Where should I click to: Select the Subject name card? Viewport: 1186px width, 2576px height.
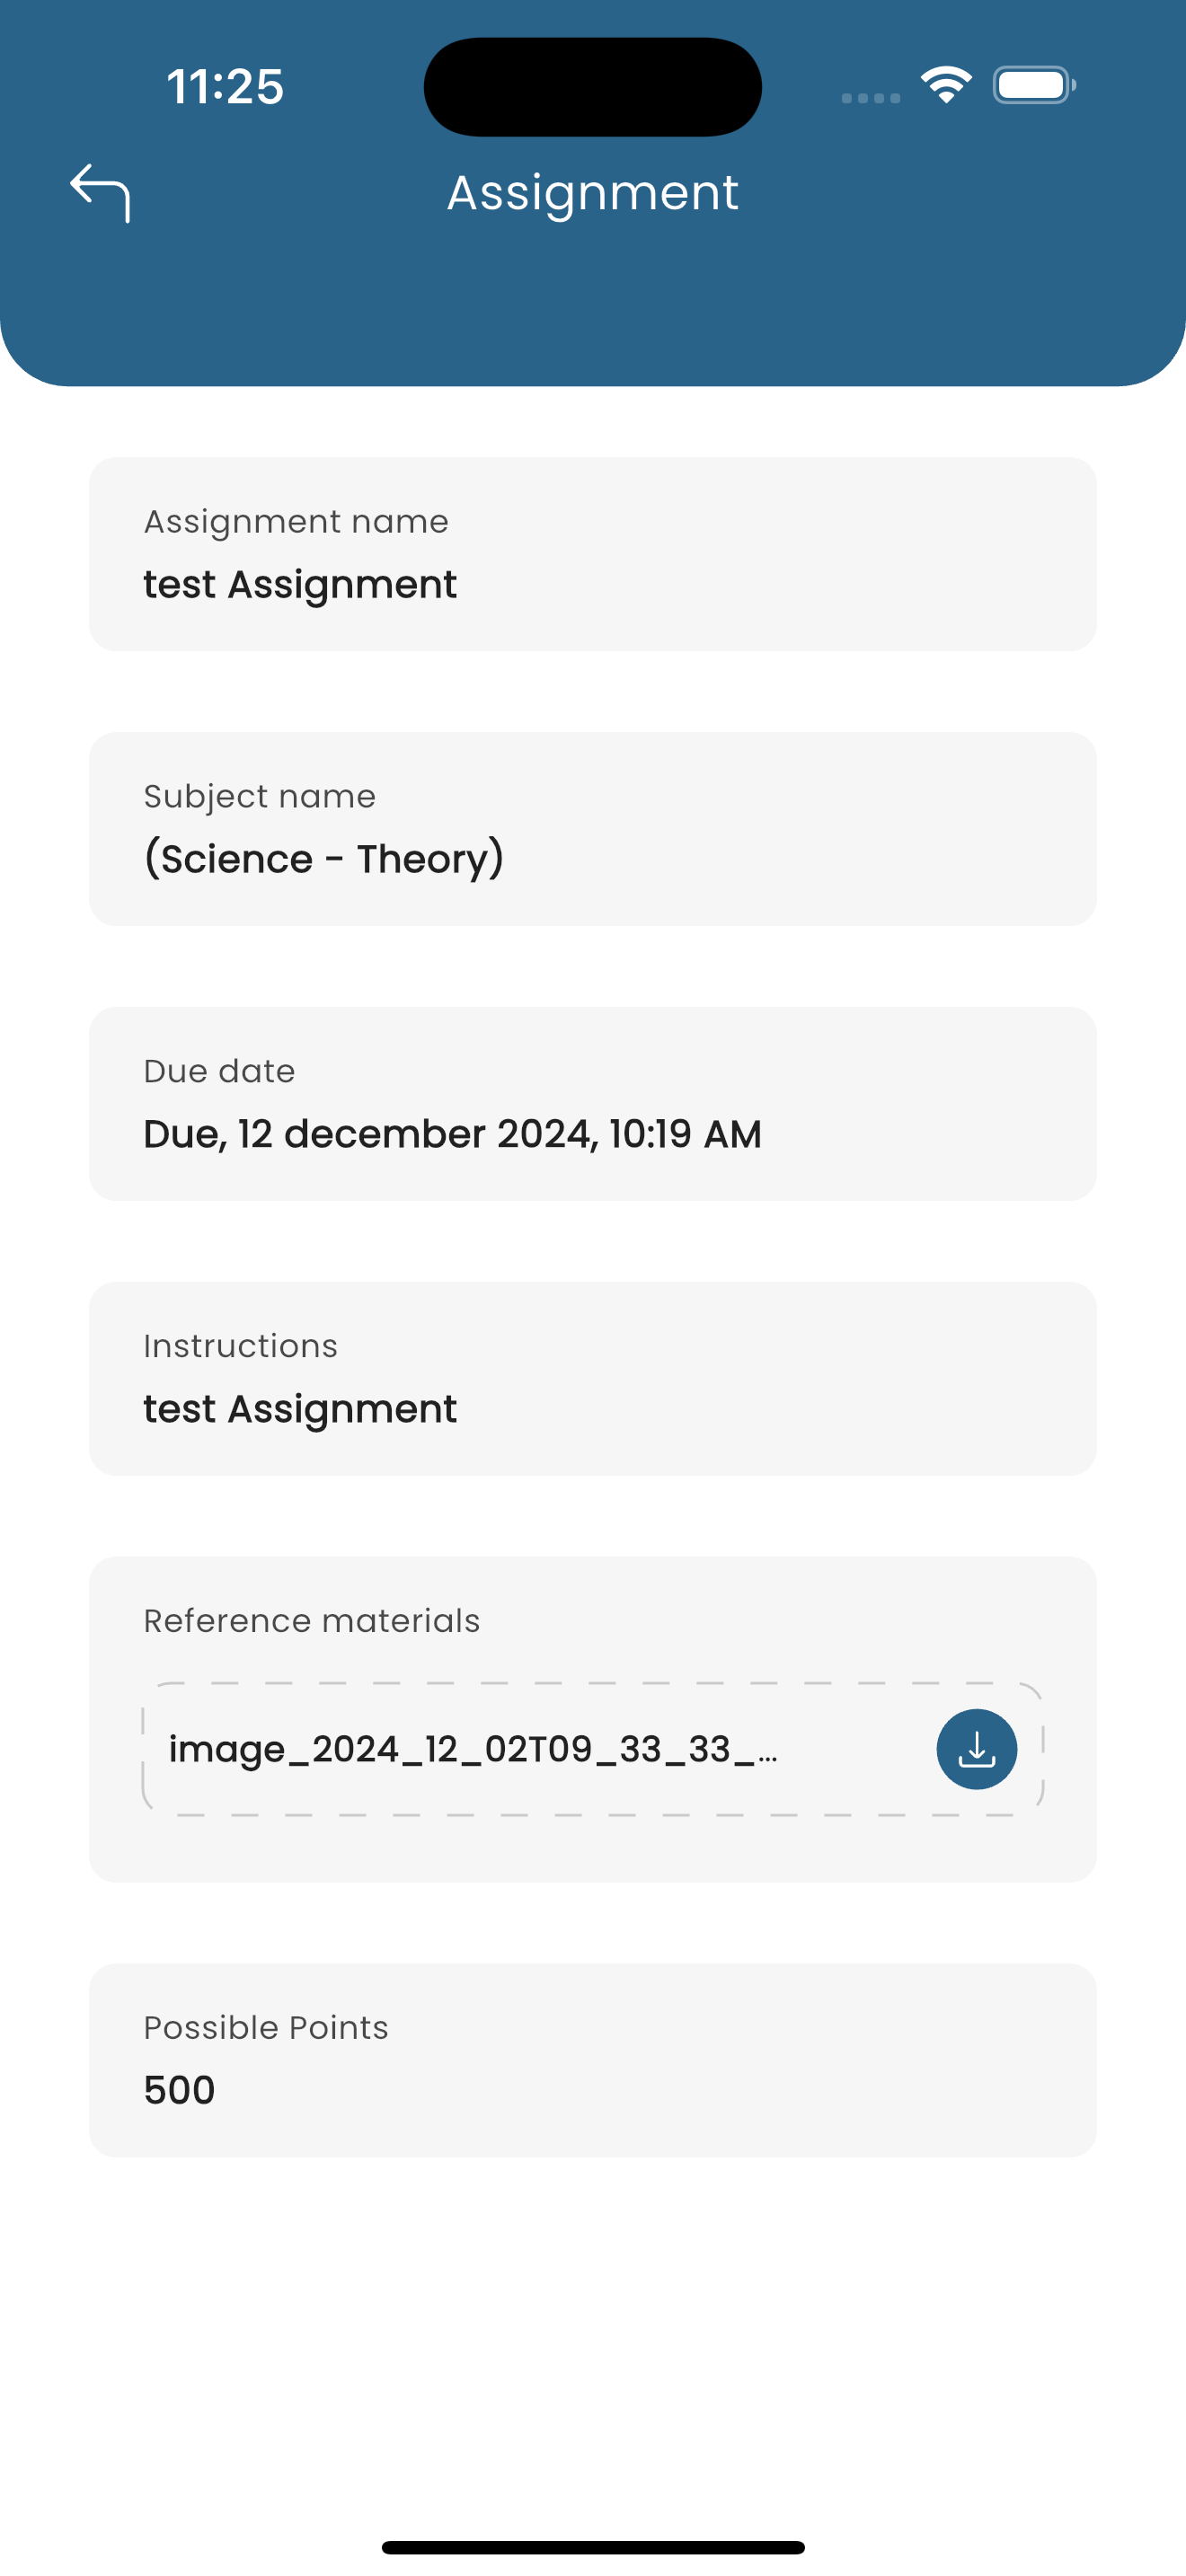(593, 829)
